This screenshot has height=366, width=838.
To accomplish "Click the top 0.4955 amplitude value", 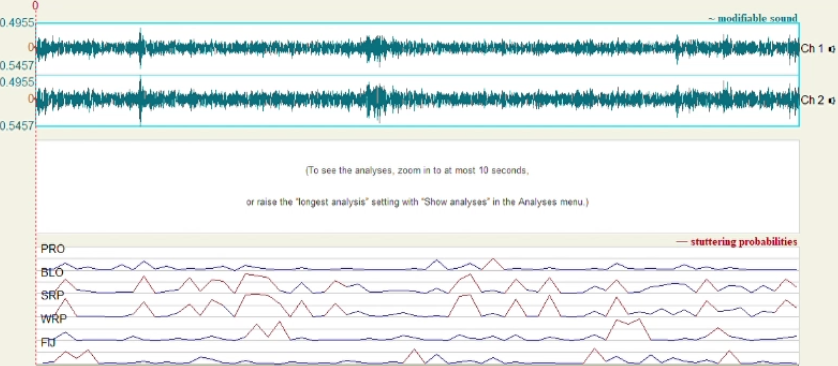I will point(17,23).
